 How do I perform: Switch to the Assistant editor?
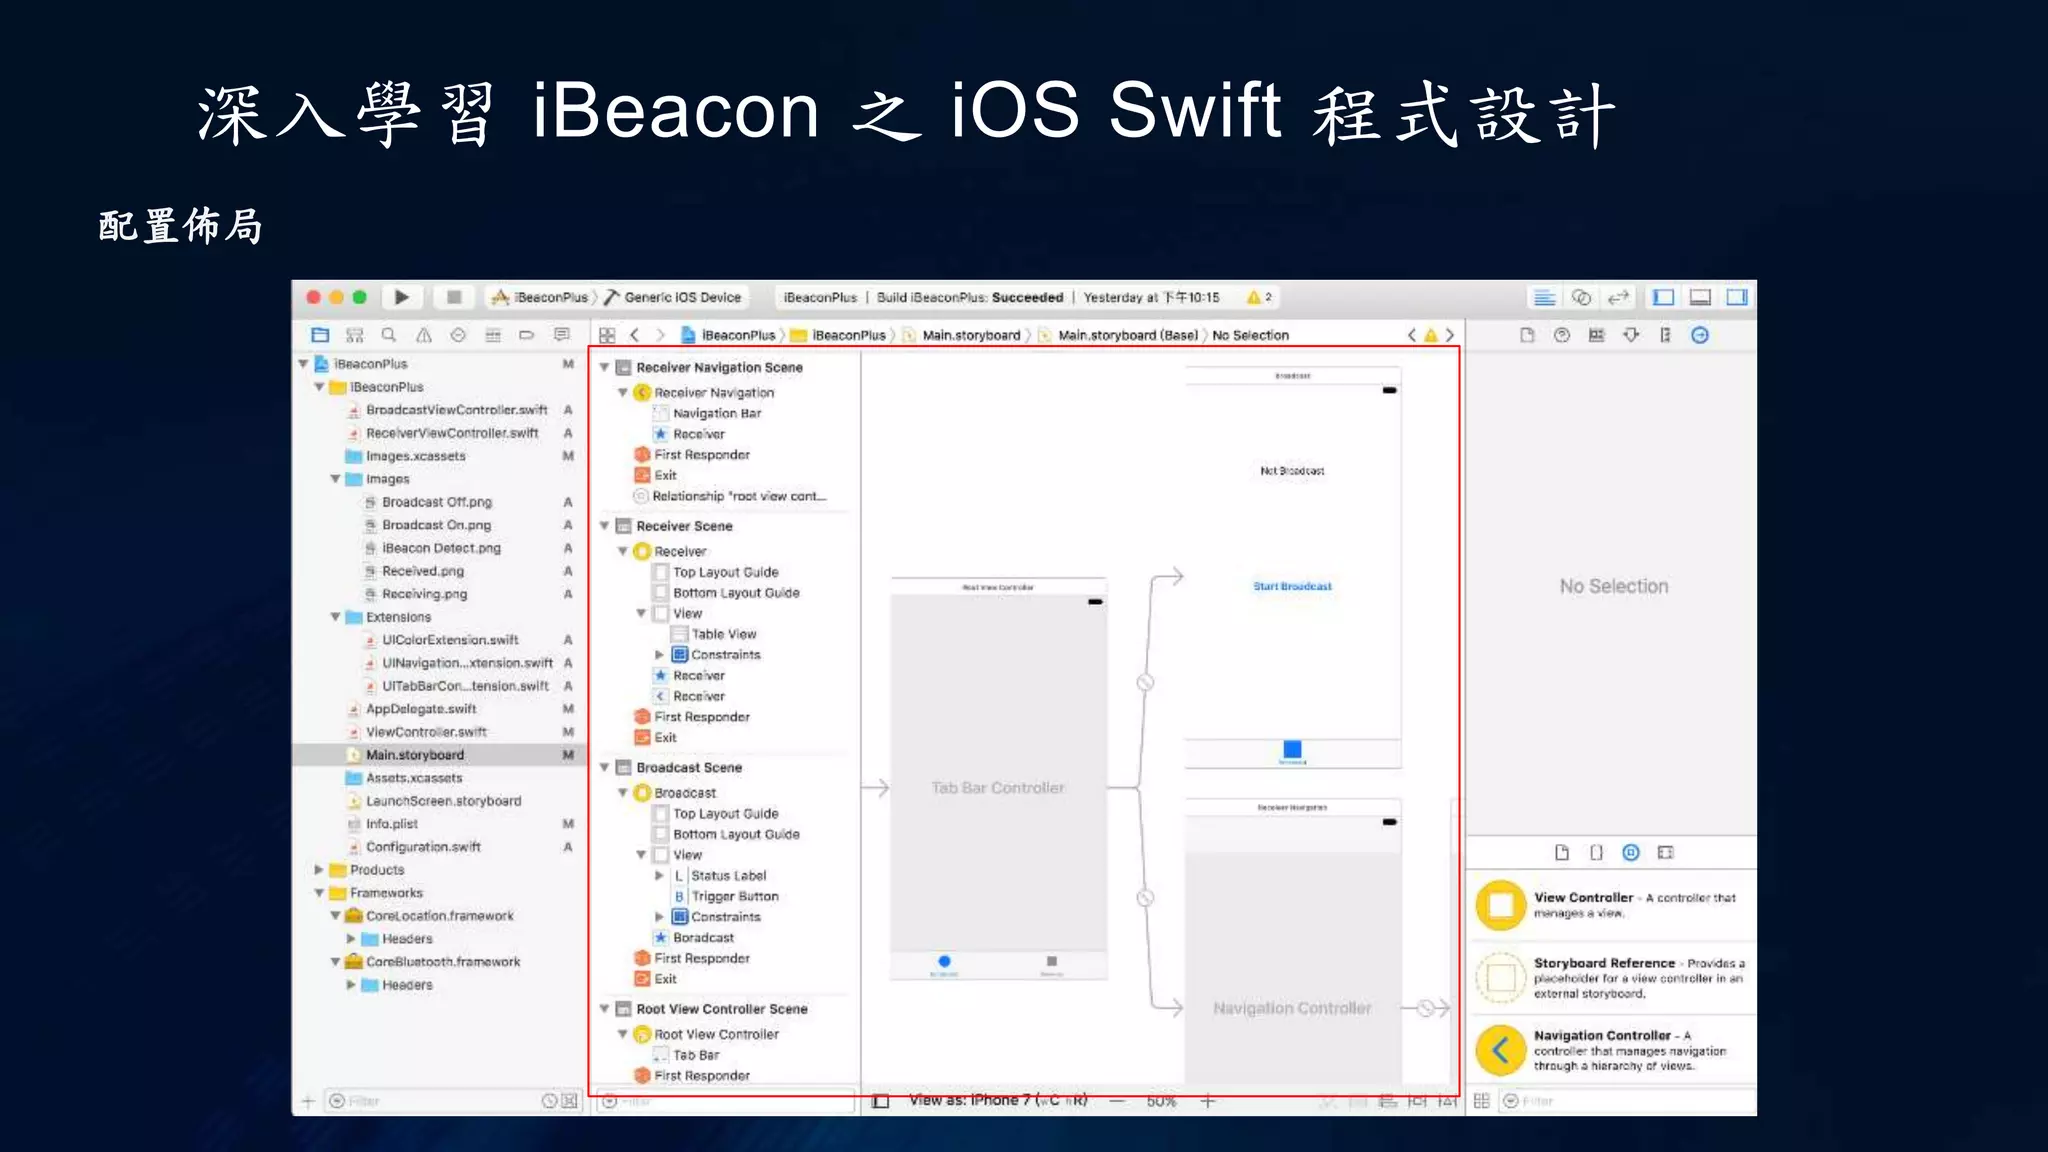point(1581,297)
